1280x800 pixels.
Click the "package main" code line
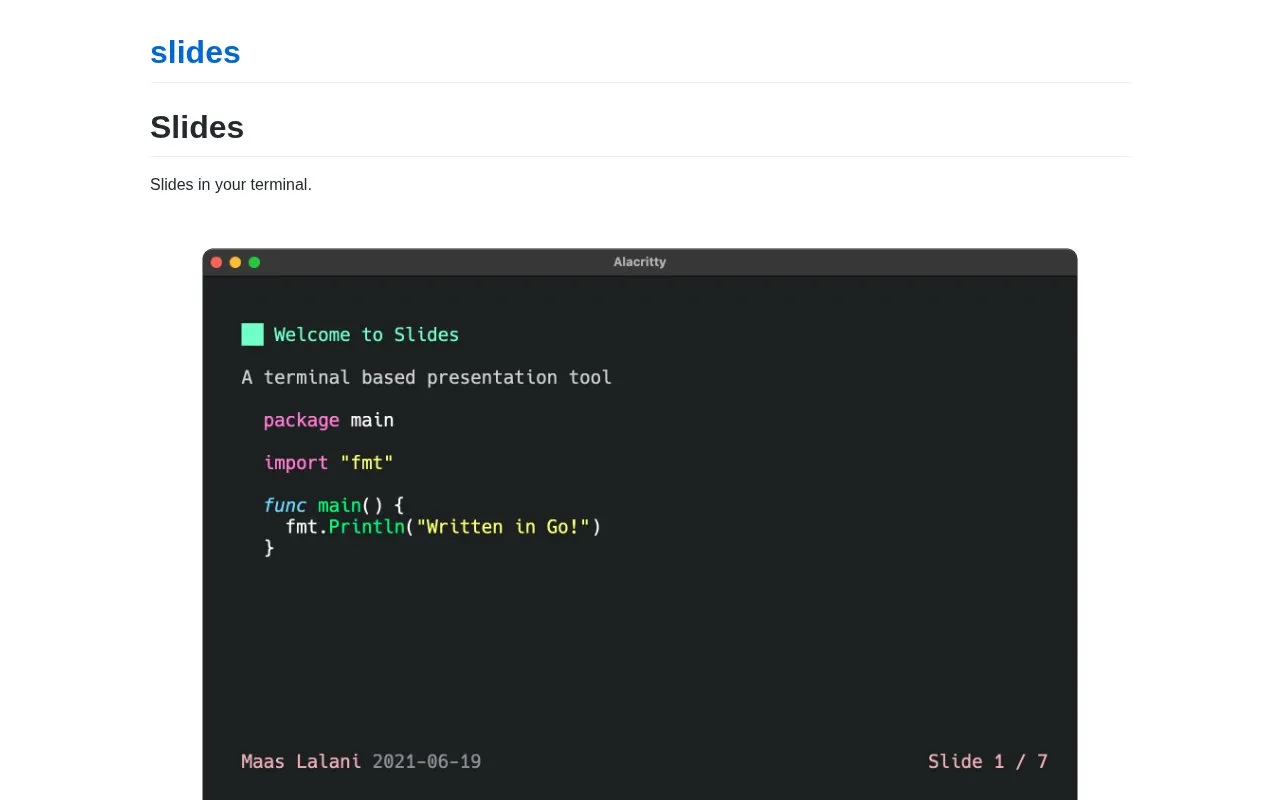point(329,420)
